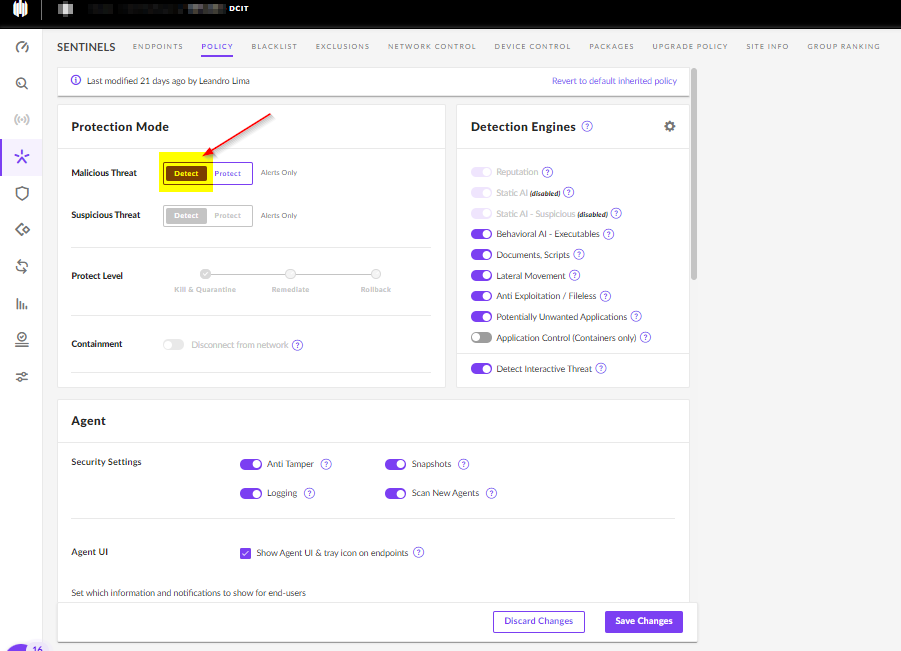The height and width of the screenshot is (651, 901).
Task: Click Revert to default inherited policy
Action: click(x=614, y=81)
